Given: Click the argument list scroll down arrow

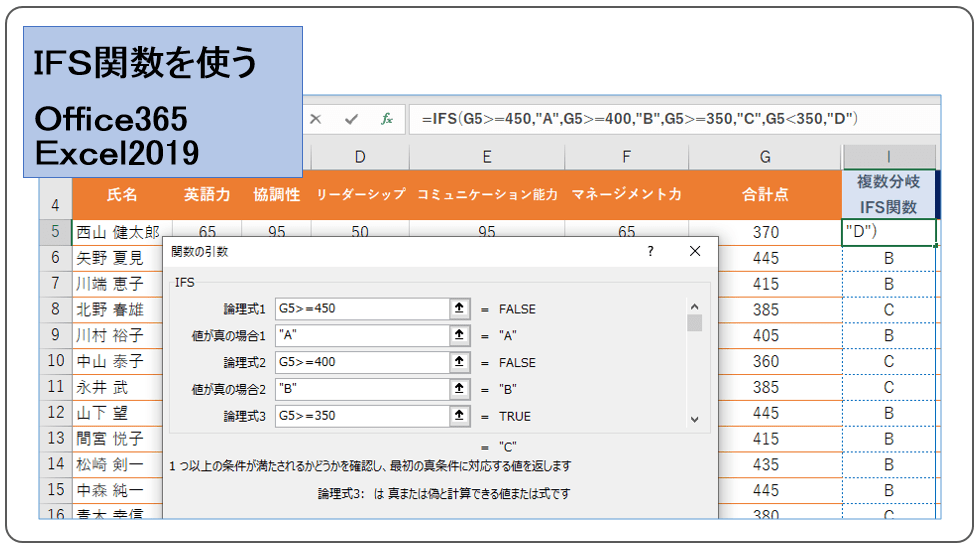Looking at the screenshot, I should (x=694, y=420).
